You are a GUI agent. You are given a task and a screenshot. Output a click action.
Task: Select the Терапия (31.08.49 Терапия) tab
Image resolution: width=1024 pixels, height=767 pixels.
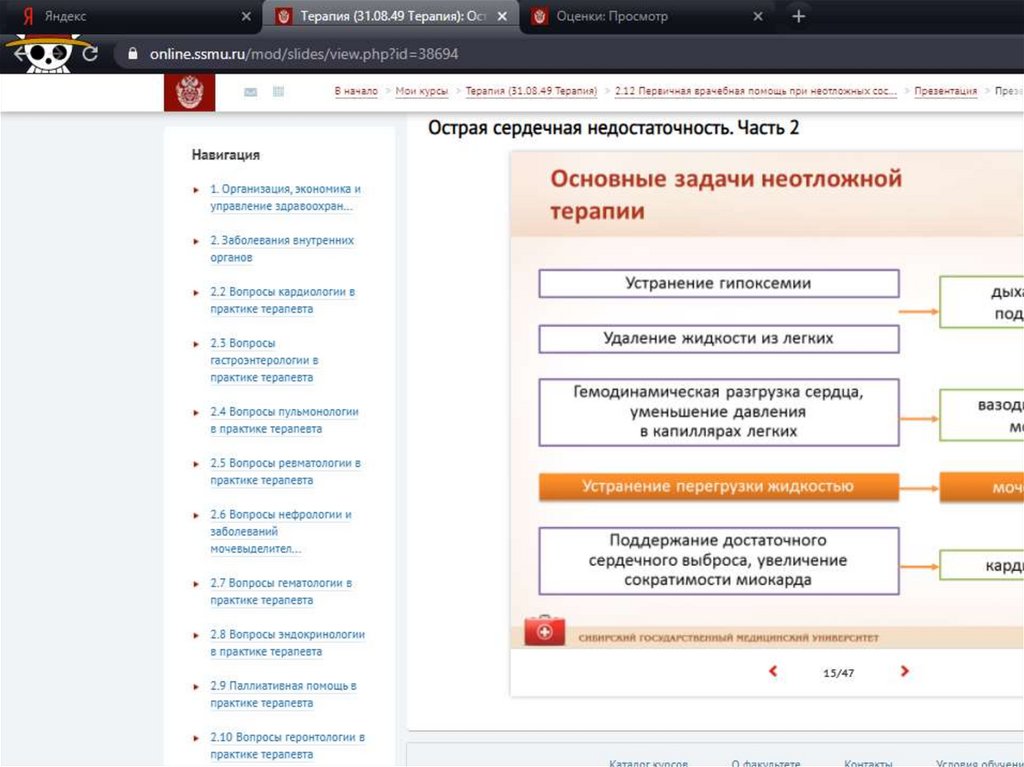[390, 16]
